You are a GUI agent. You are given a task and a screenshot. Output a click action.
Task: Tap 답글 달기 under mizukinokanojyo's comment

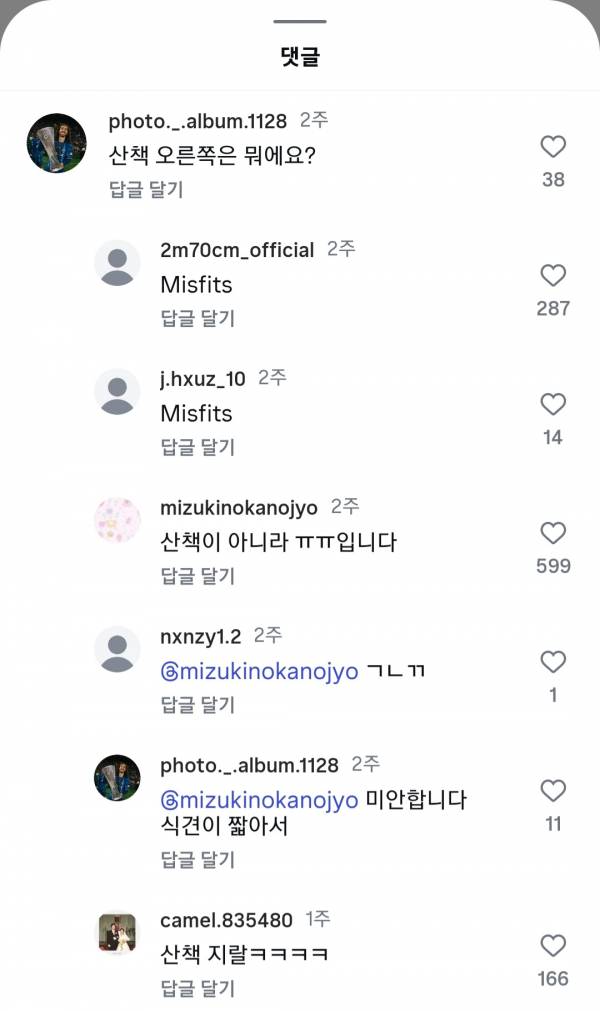(197, 575)
